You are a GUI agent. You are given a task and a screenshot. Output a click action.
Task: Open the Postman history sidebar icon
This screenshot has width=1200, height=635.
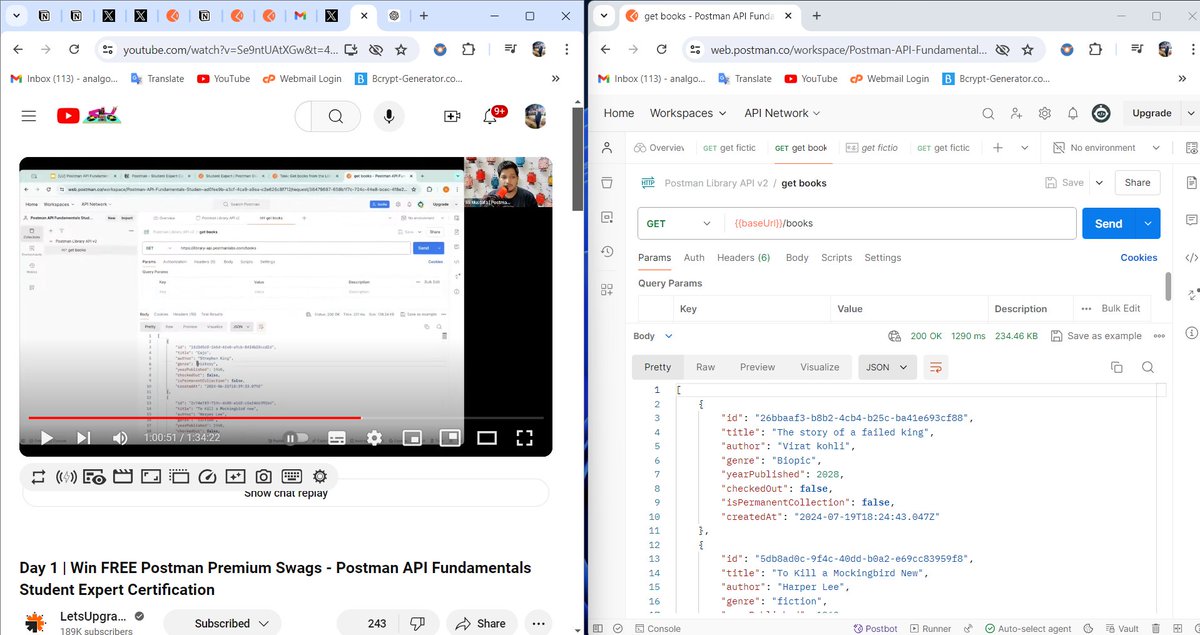point(607,252)
